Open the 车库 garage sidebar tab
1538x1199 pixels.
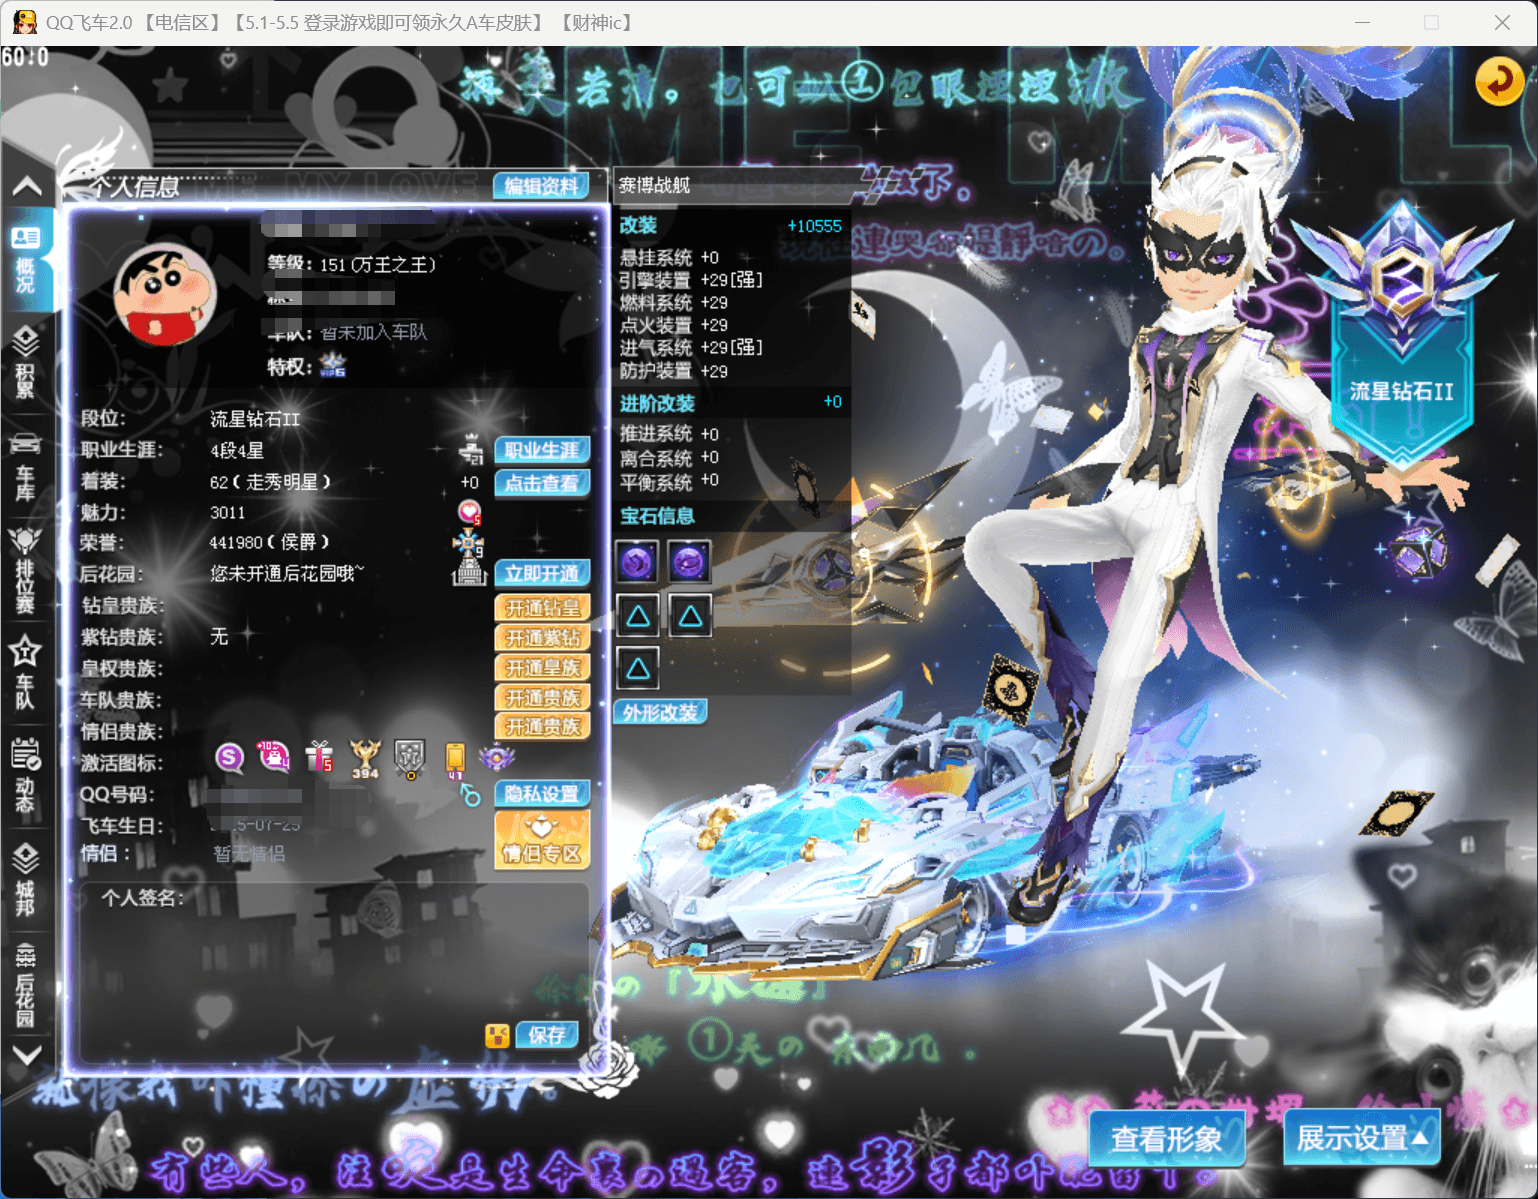pos(25,466)
